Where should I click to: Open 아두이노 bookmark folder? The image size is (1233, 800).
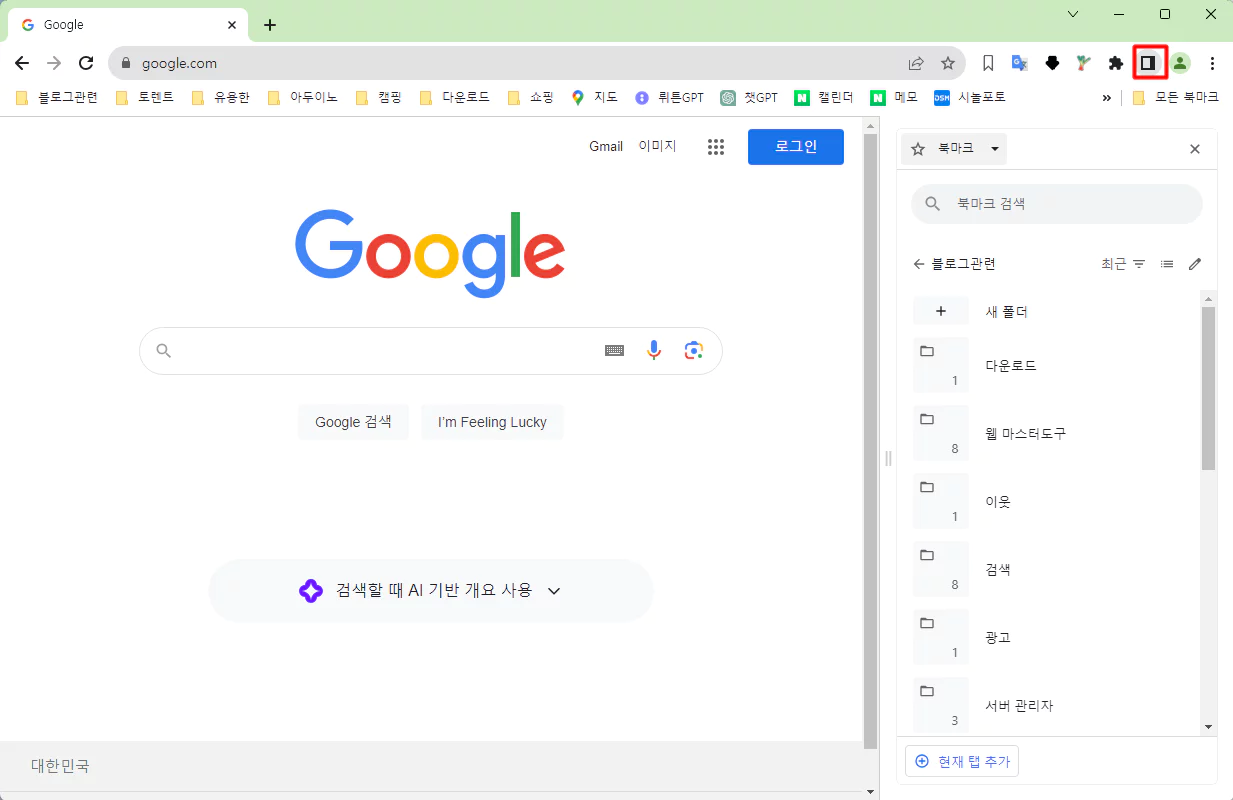(303, 97)
